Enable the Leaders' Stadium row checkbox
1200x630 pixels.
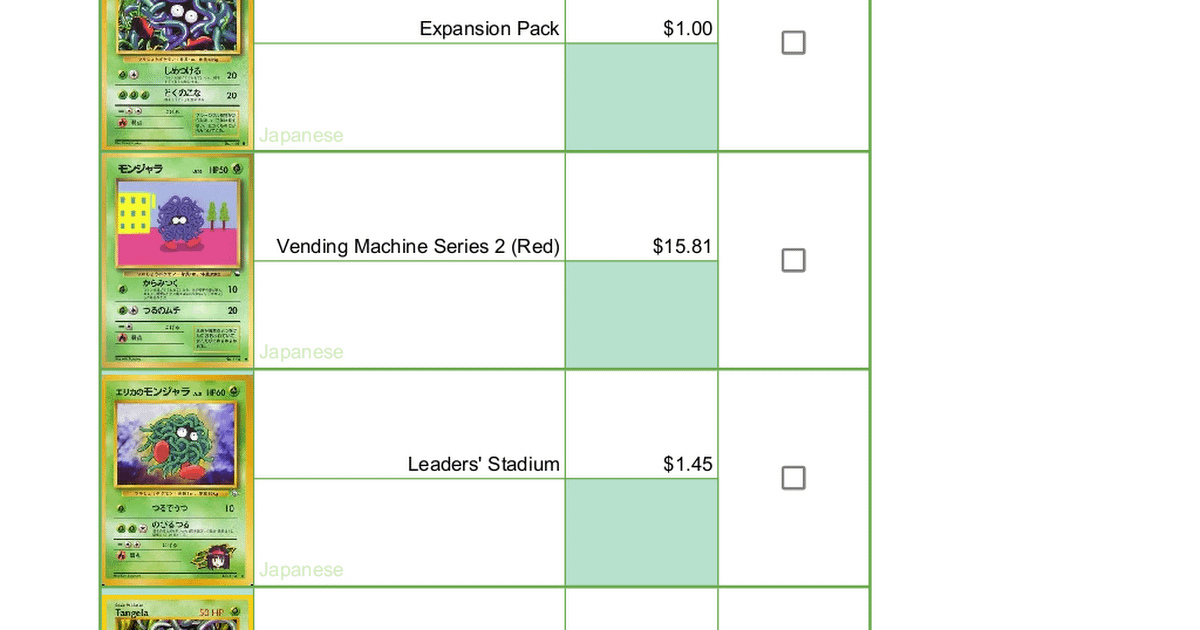(793, 478)
